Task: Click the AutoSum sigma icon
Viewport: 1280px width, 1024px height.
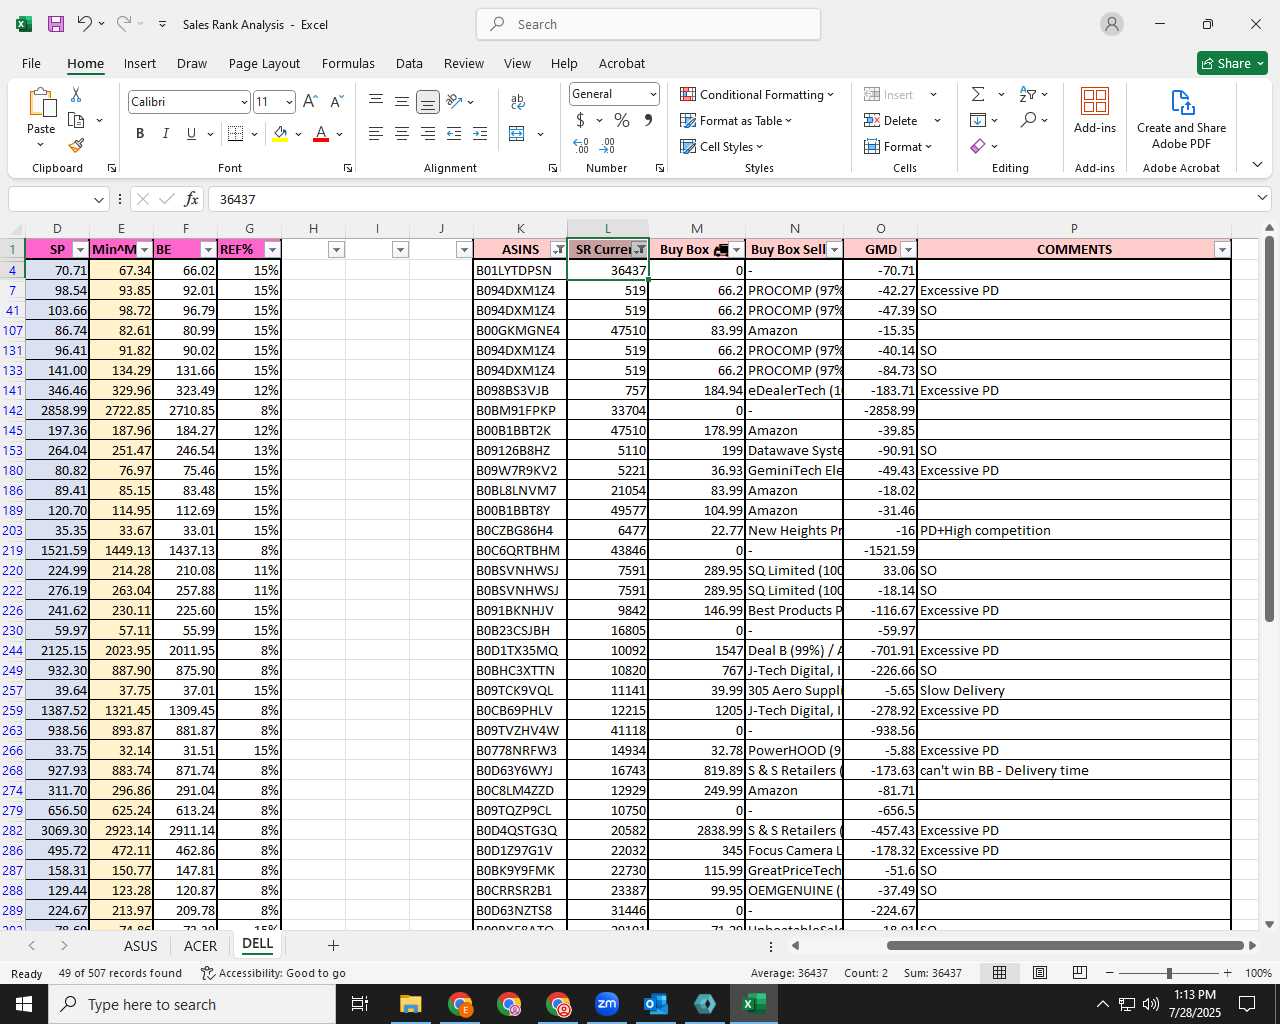Action: 978,94
